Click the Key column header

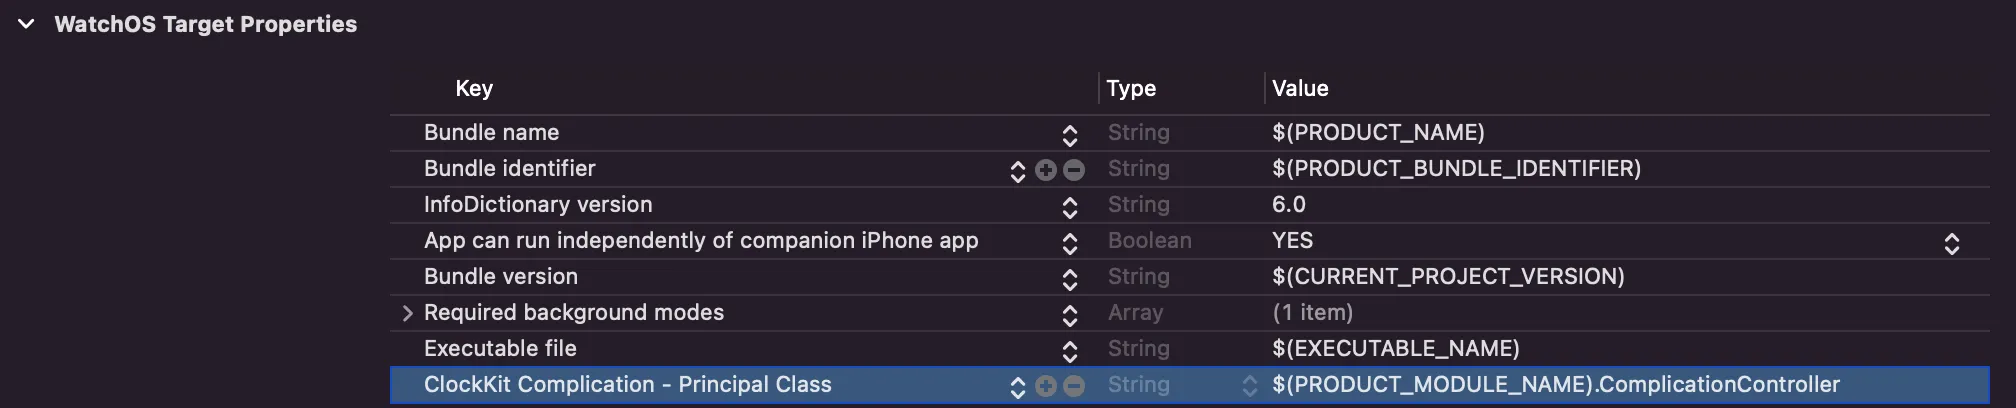[x=474, y=88]
